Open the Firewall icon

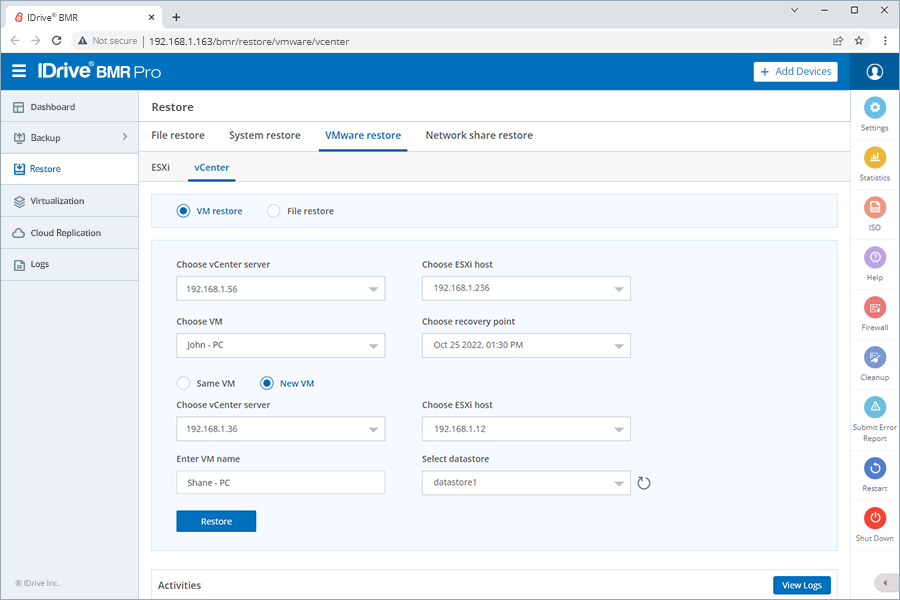click(874, 308)
